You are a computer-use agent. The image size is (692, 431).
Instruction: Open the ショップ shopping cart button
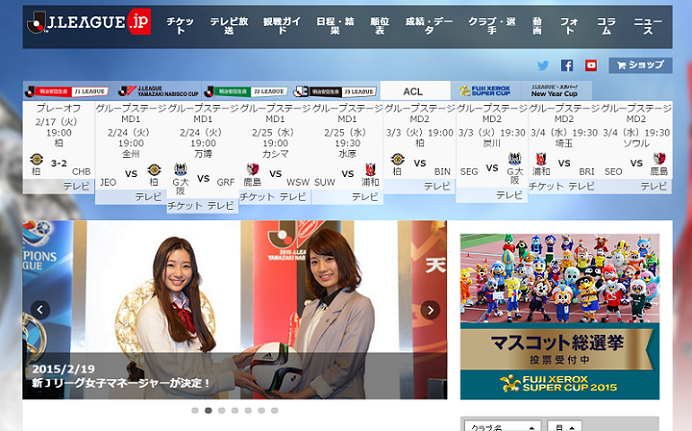click(x=640, y=65)
